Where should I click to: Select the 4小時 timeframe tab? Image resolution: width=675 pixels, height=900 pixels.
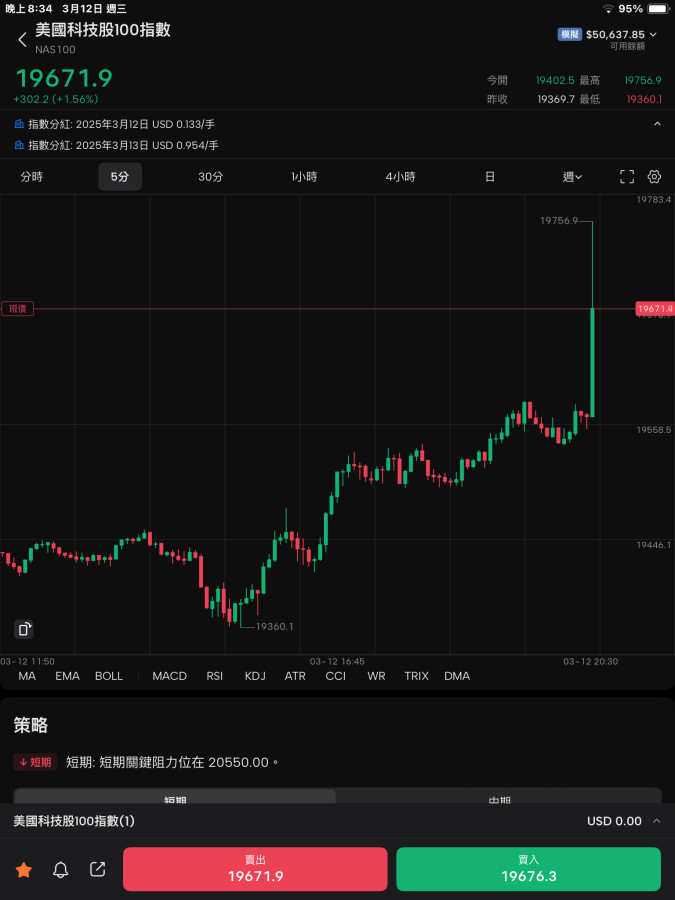pyautogui.click(x=400, y=177)
